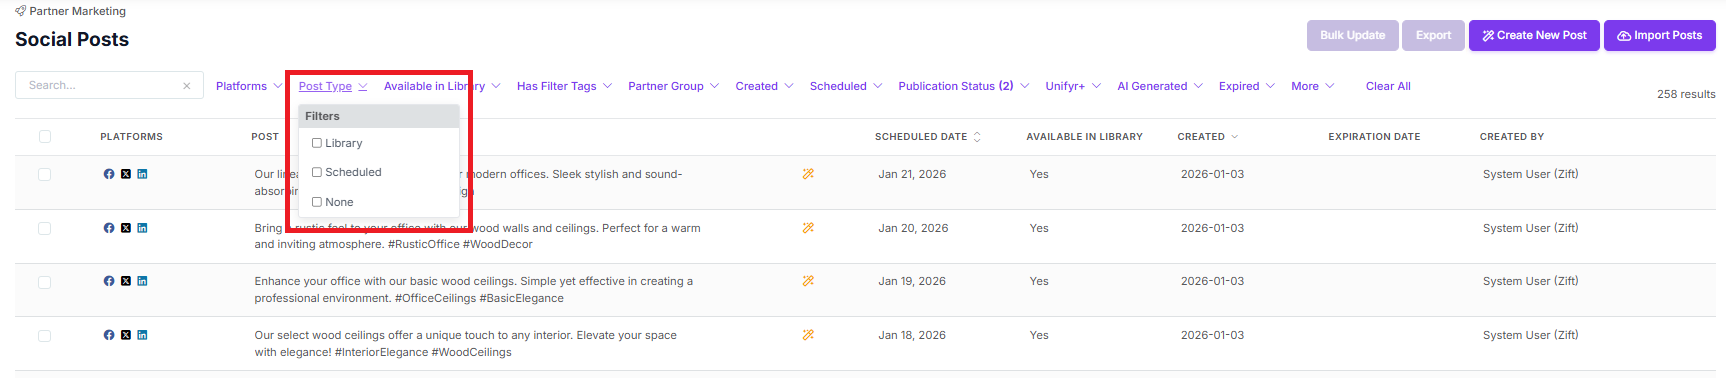The width and height of the screenshot is (1726, 378).
Task: Click the 'Jan 21, 2026' scheduled date
Action: [912, 174]
